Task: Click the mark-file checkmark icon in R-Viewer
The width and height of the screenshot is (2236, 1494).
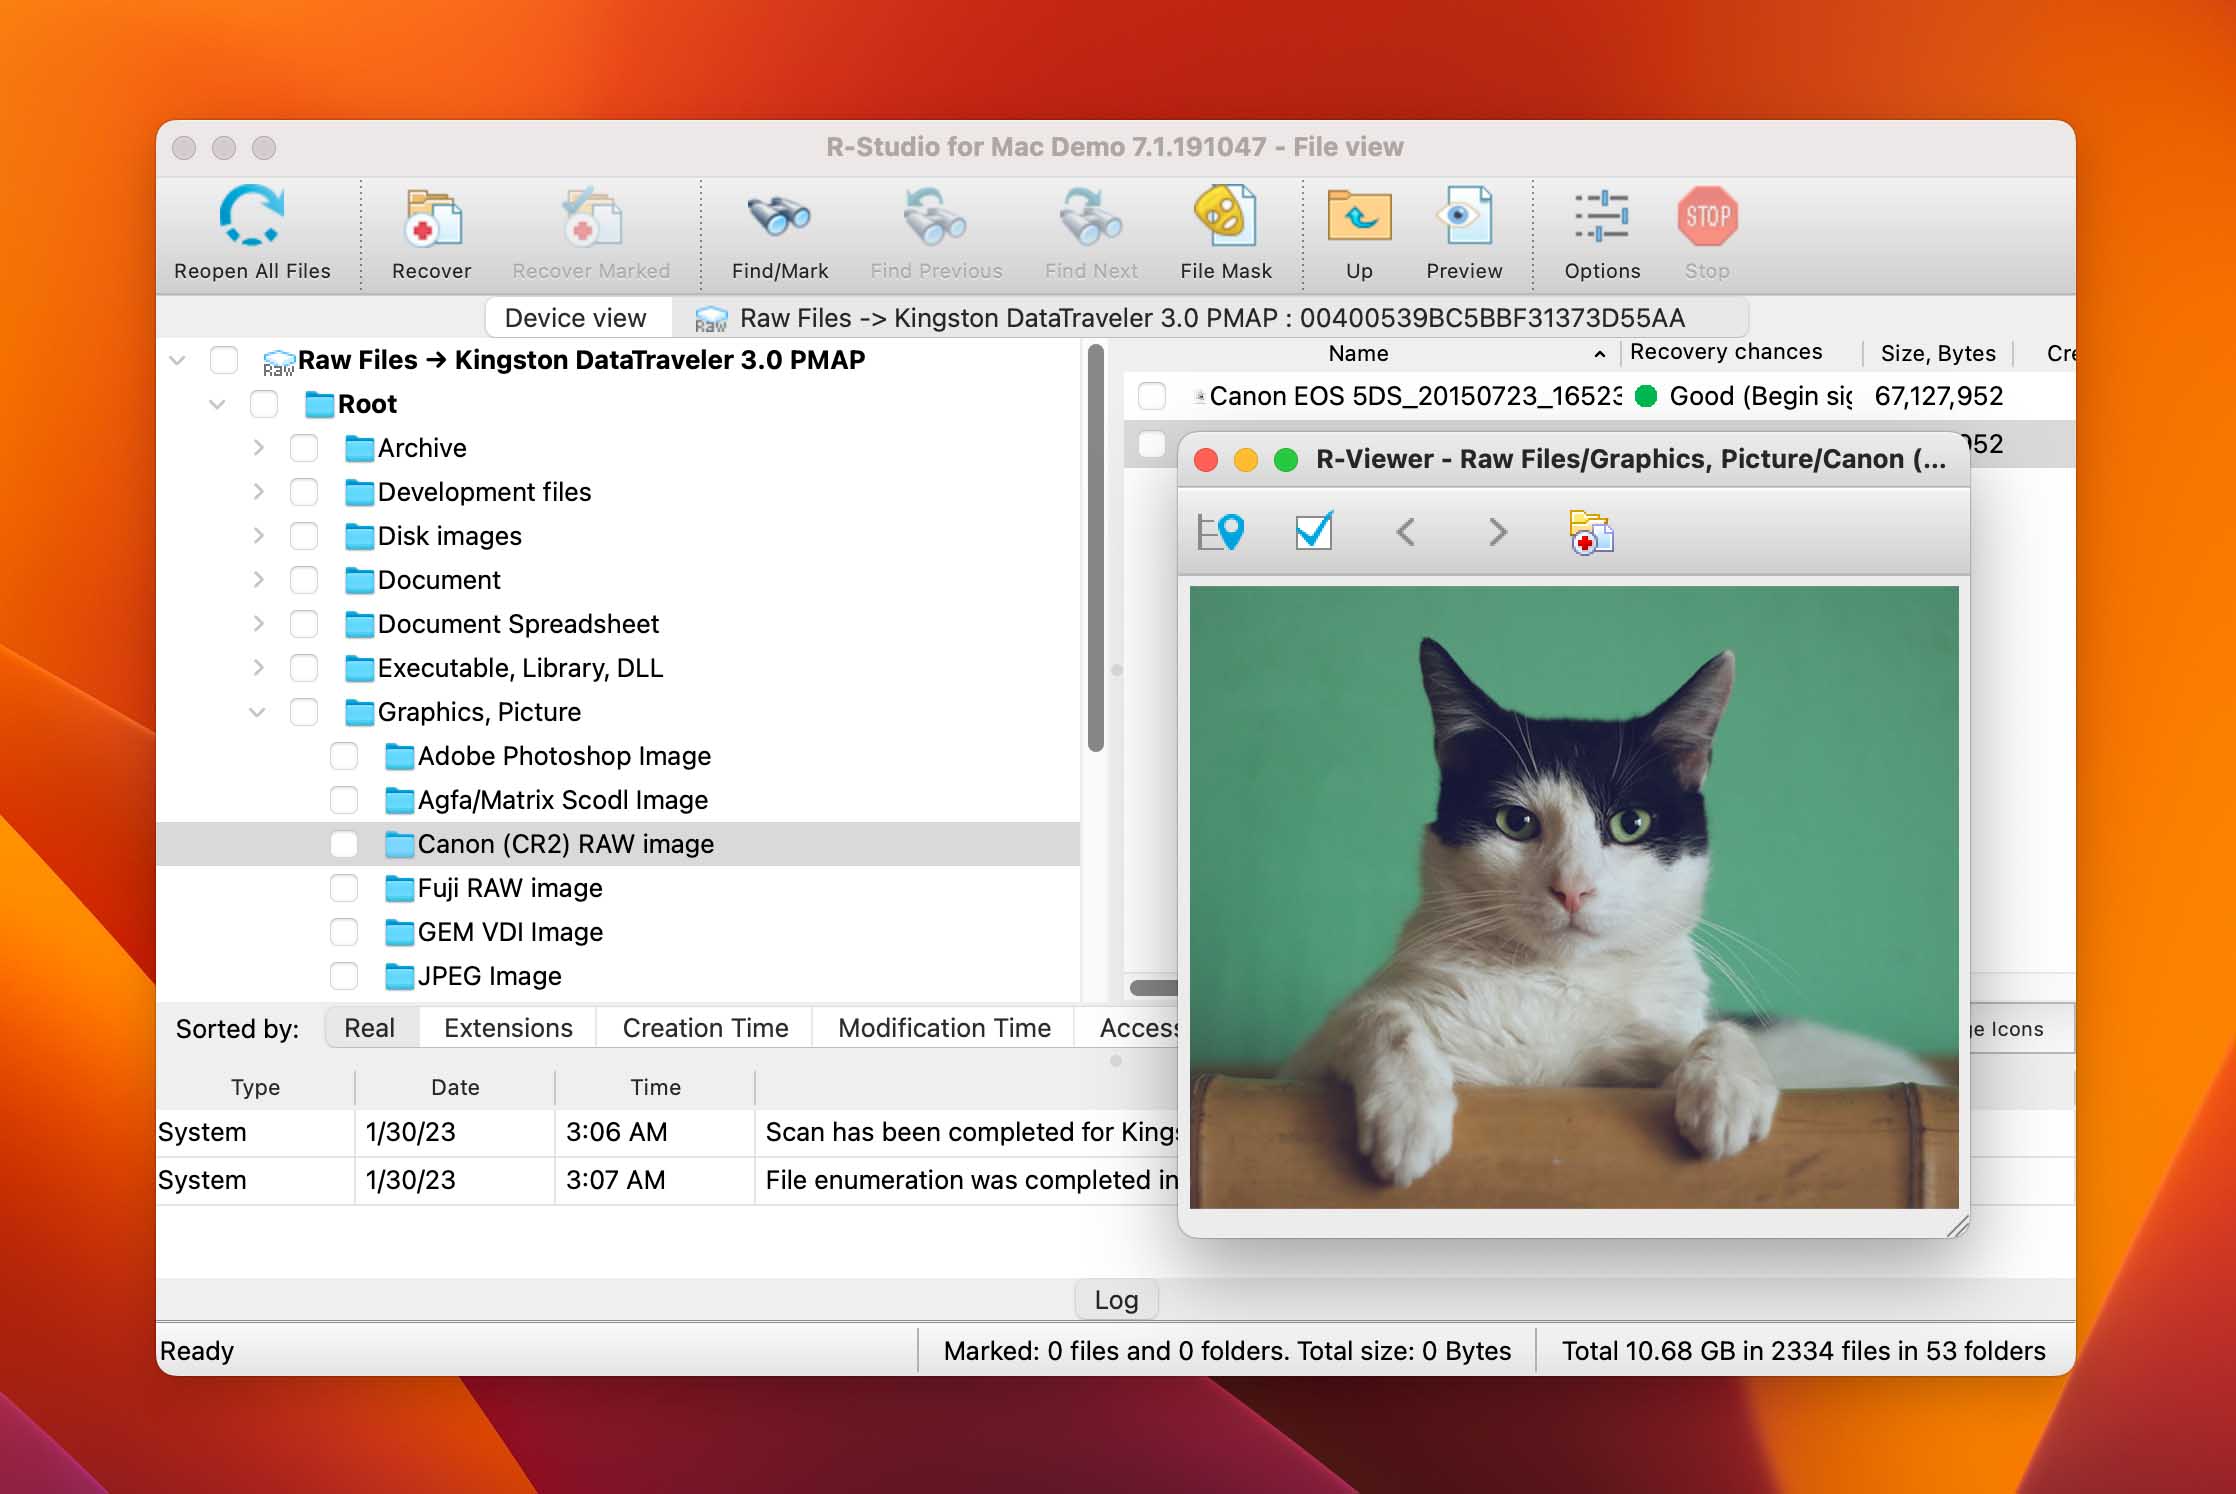Action: [1314, 531]
